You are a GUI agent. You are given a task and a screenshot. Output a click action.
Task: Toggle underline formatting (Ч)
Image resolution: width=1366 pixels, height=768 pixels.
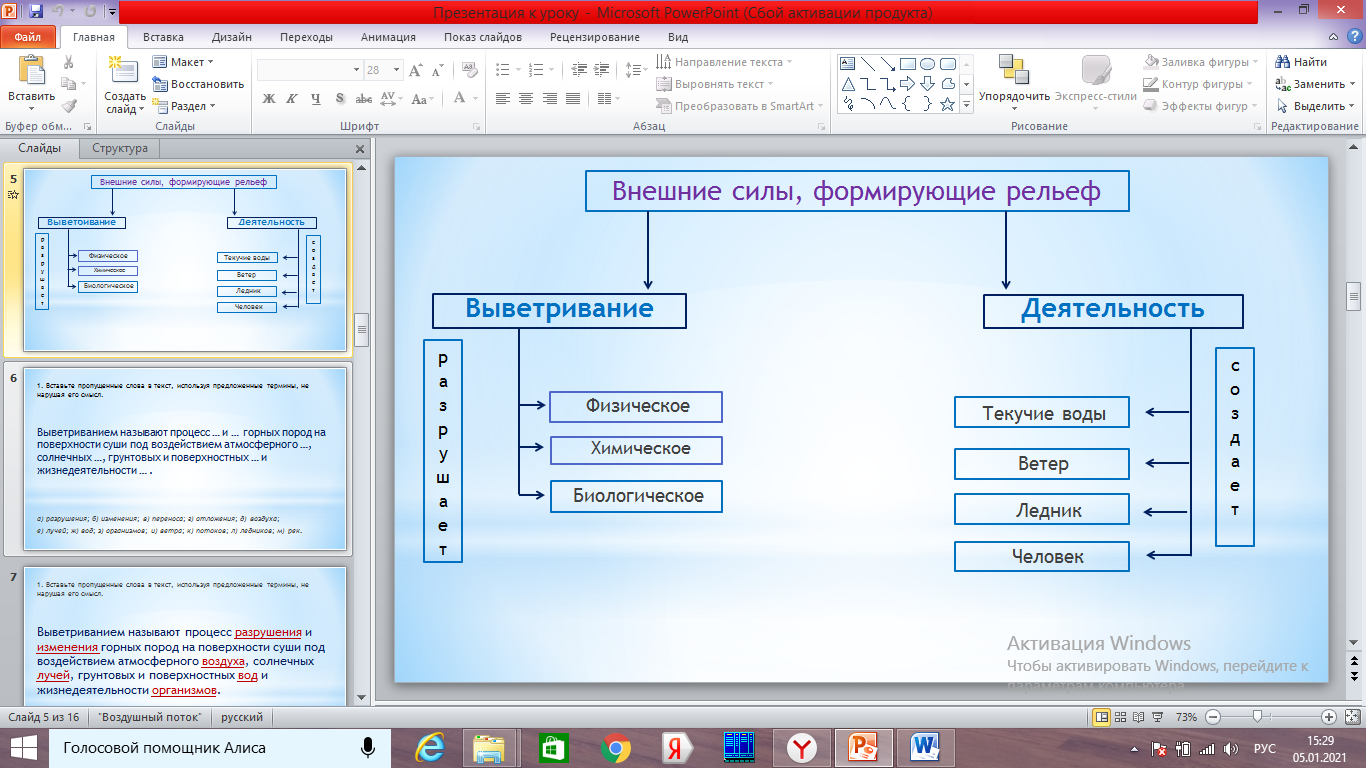(316, 98)
